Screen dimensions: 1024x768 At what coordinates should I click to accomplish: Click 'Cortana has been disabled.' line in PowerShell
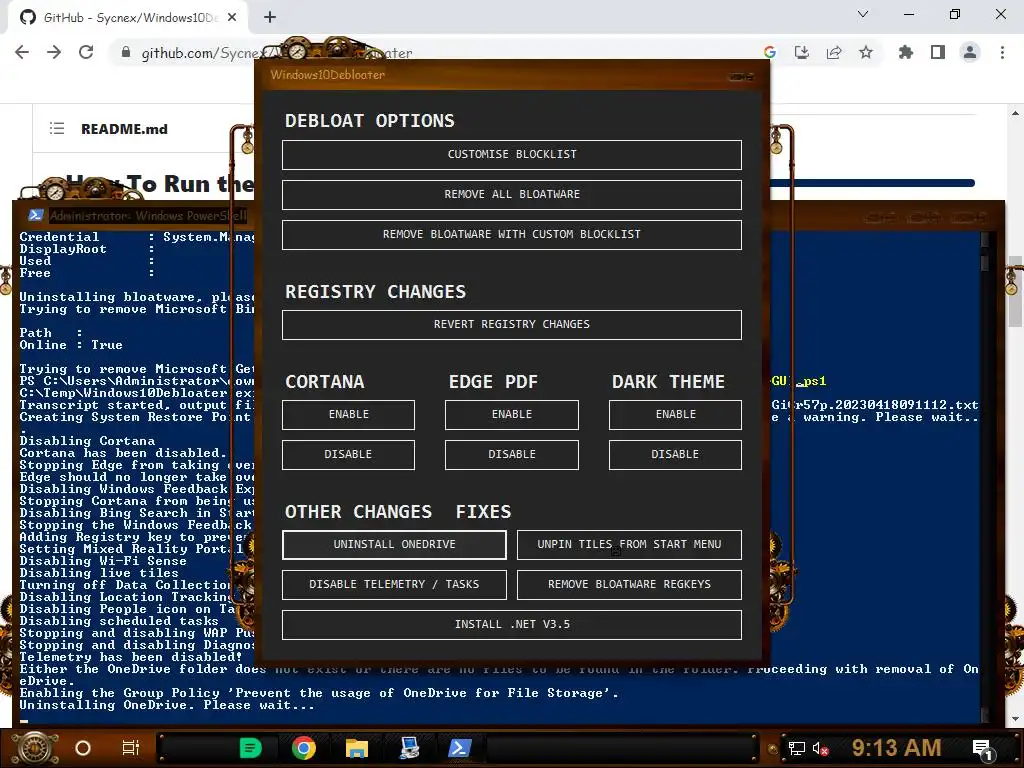(x=123, y=453)
